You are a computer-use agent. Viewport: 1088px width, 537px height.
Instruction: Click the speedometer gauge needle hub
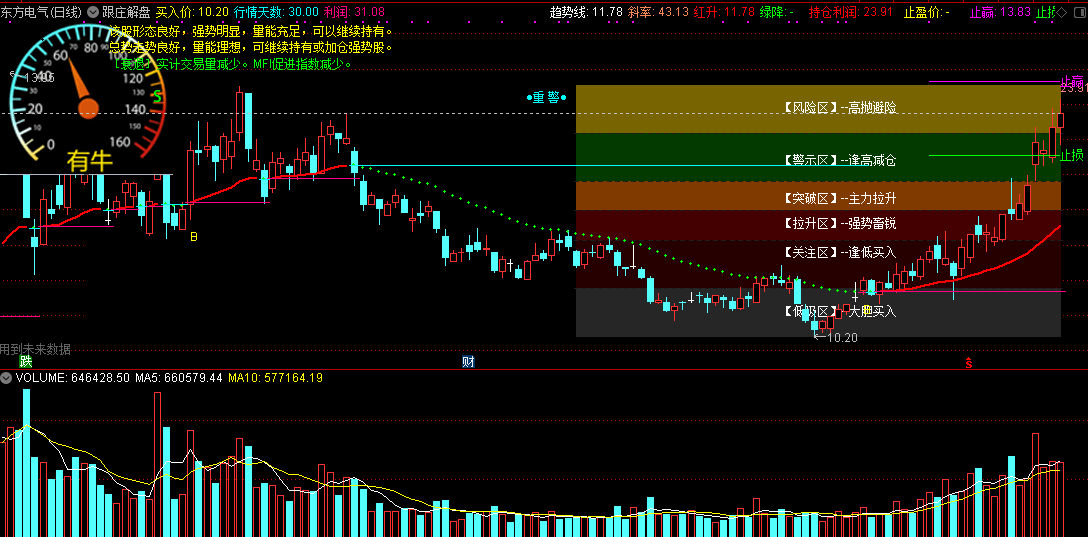[x=88, y=108]
